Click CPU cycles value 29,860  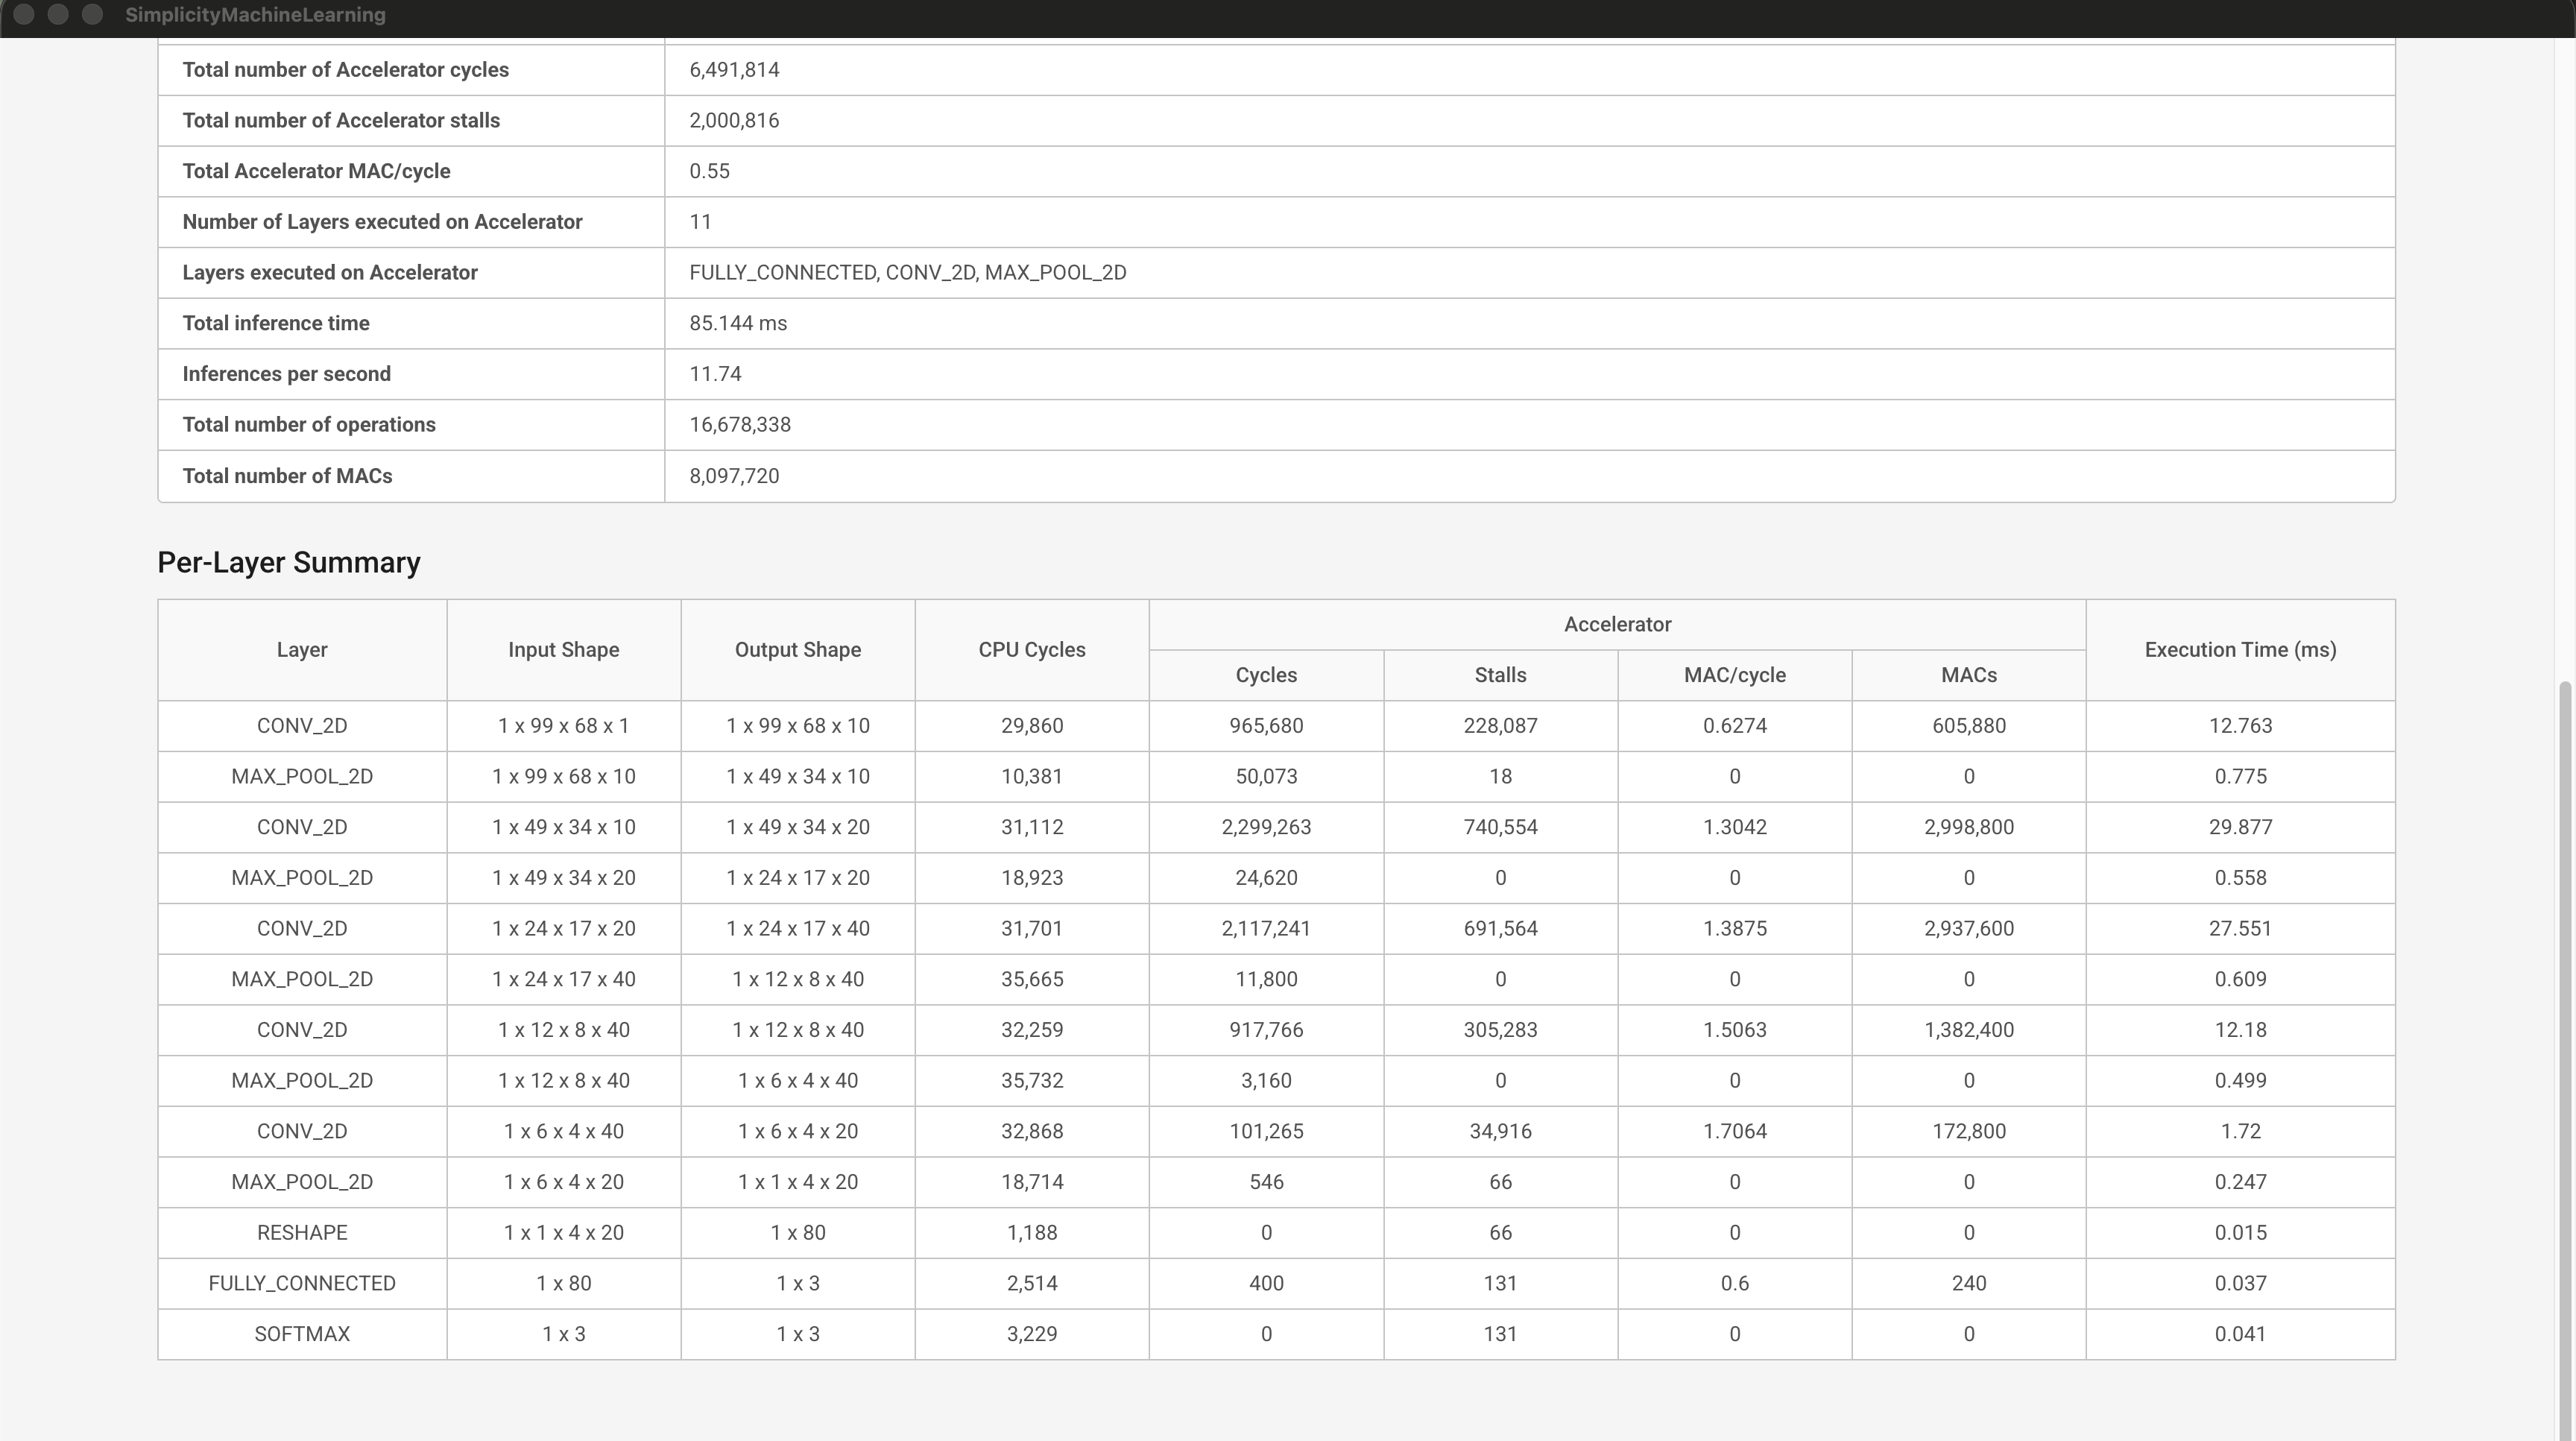(x=1032, y=726)
